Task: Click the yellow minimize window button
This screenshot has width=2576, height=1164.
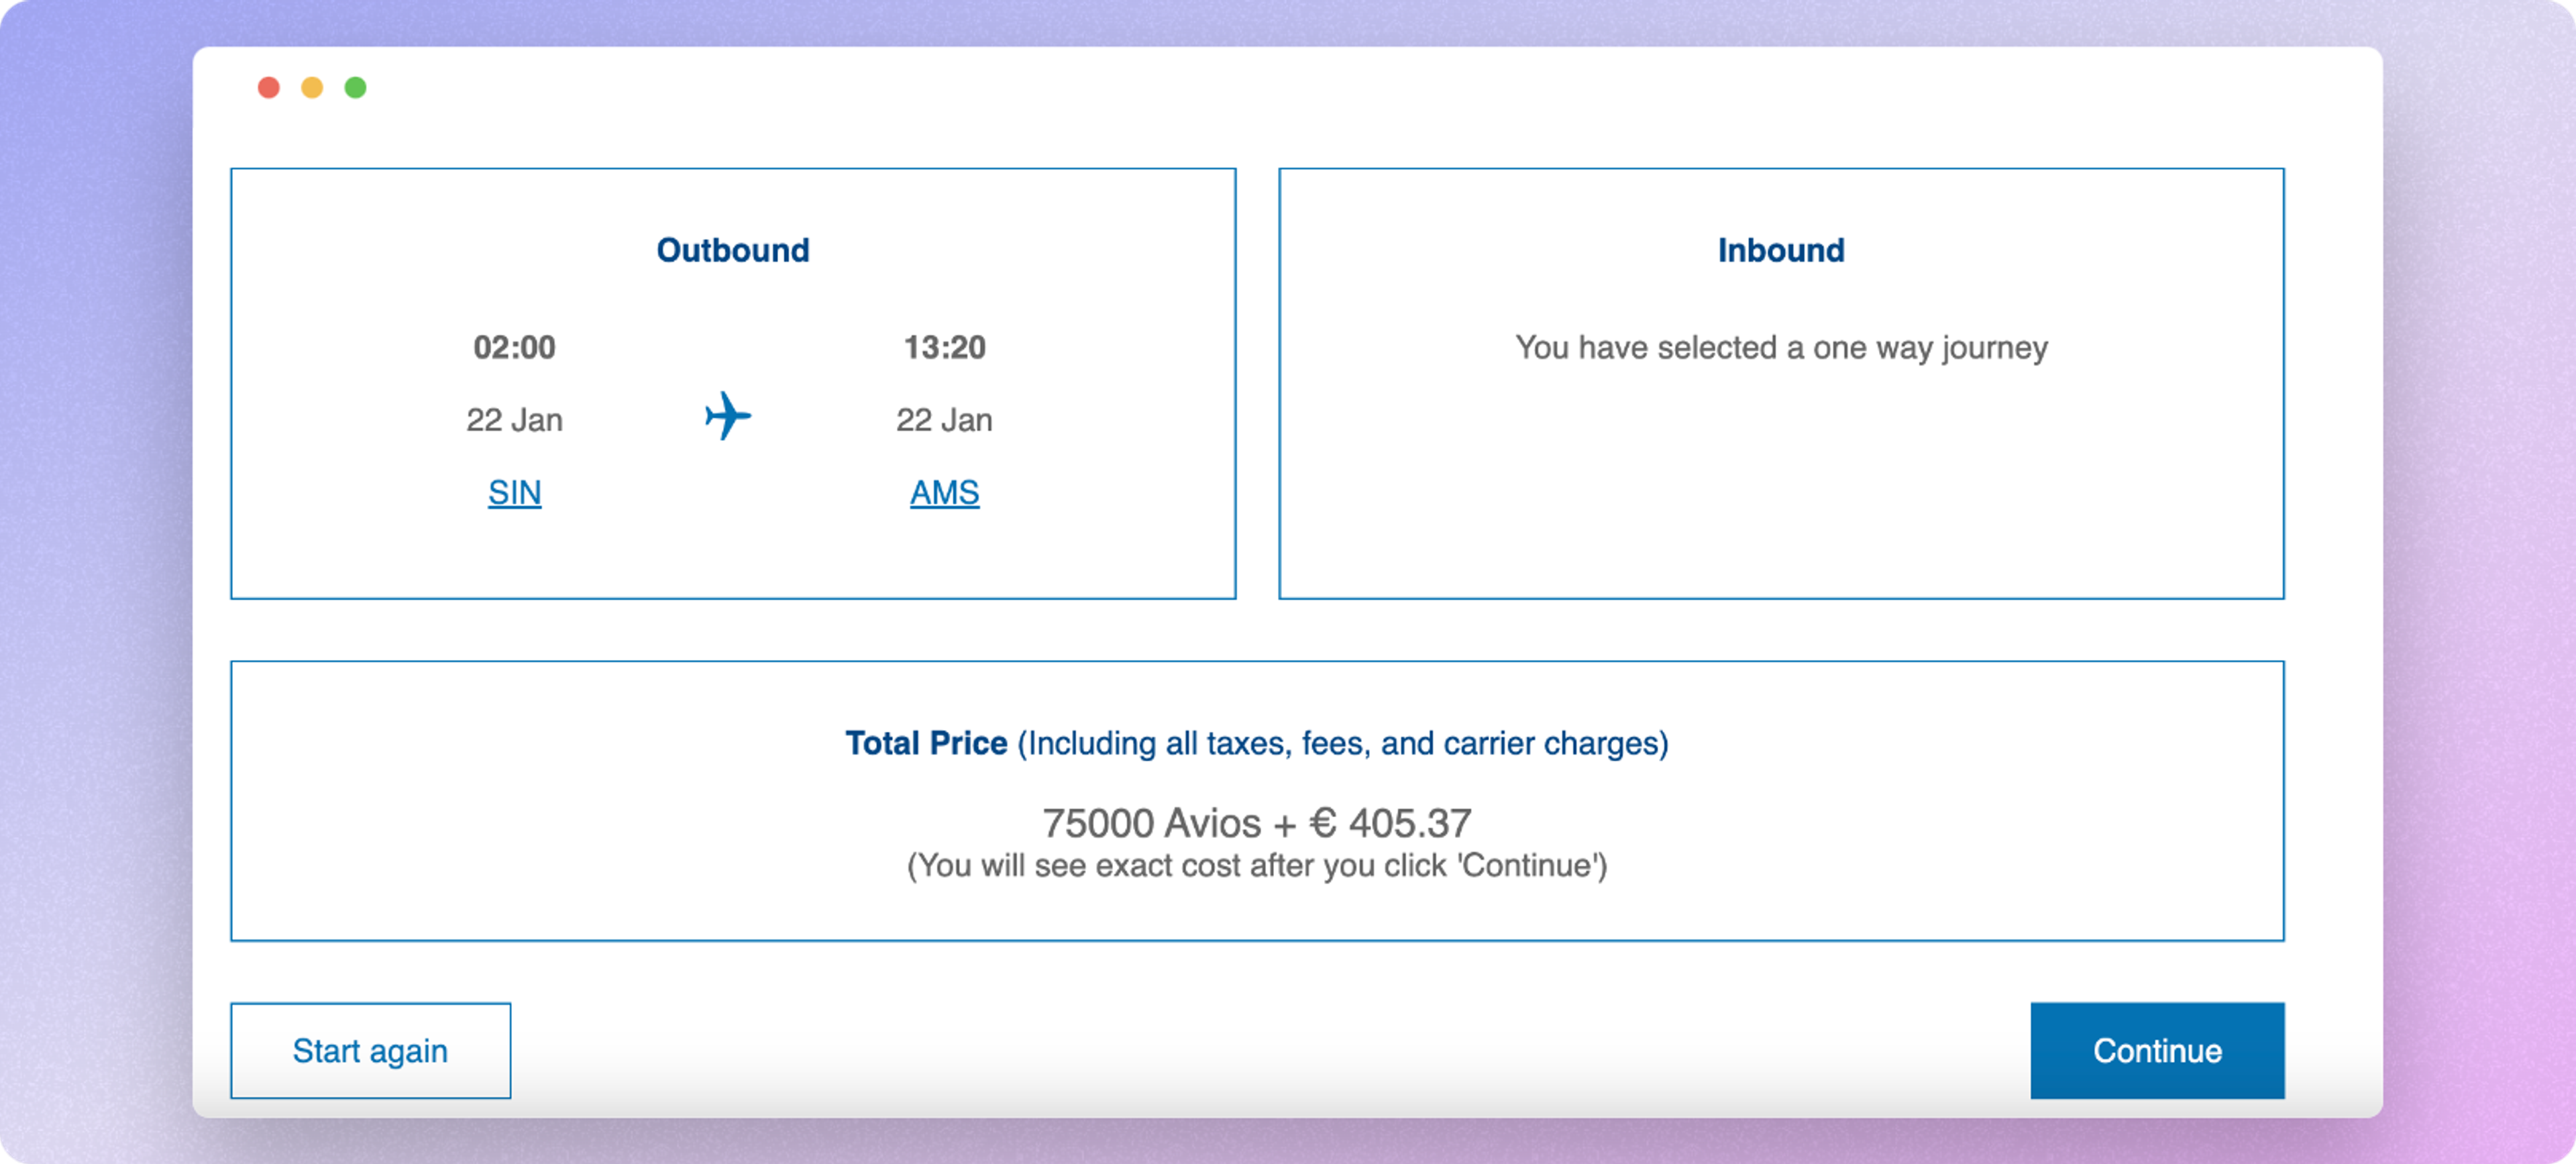Action: (312, 88)
